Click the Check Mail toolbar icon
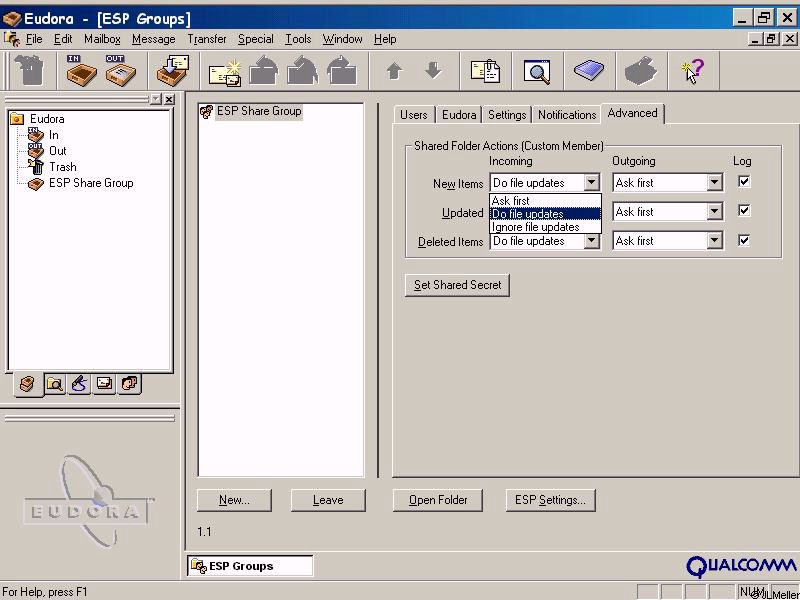The image size is (800, 600). [172, 70]
